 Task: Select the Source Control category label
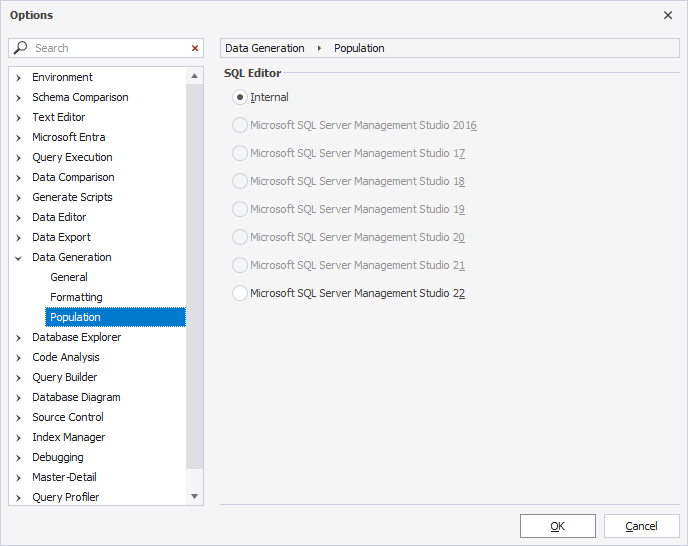click(x=68, y=417)
